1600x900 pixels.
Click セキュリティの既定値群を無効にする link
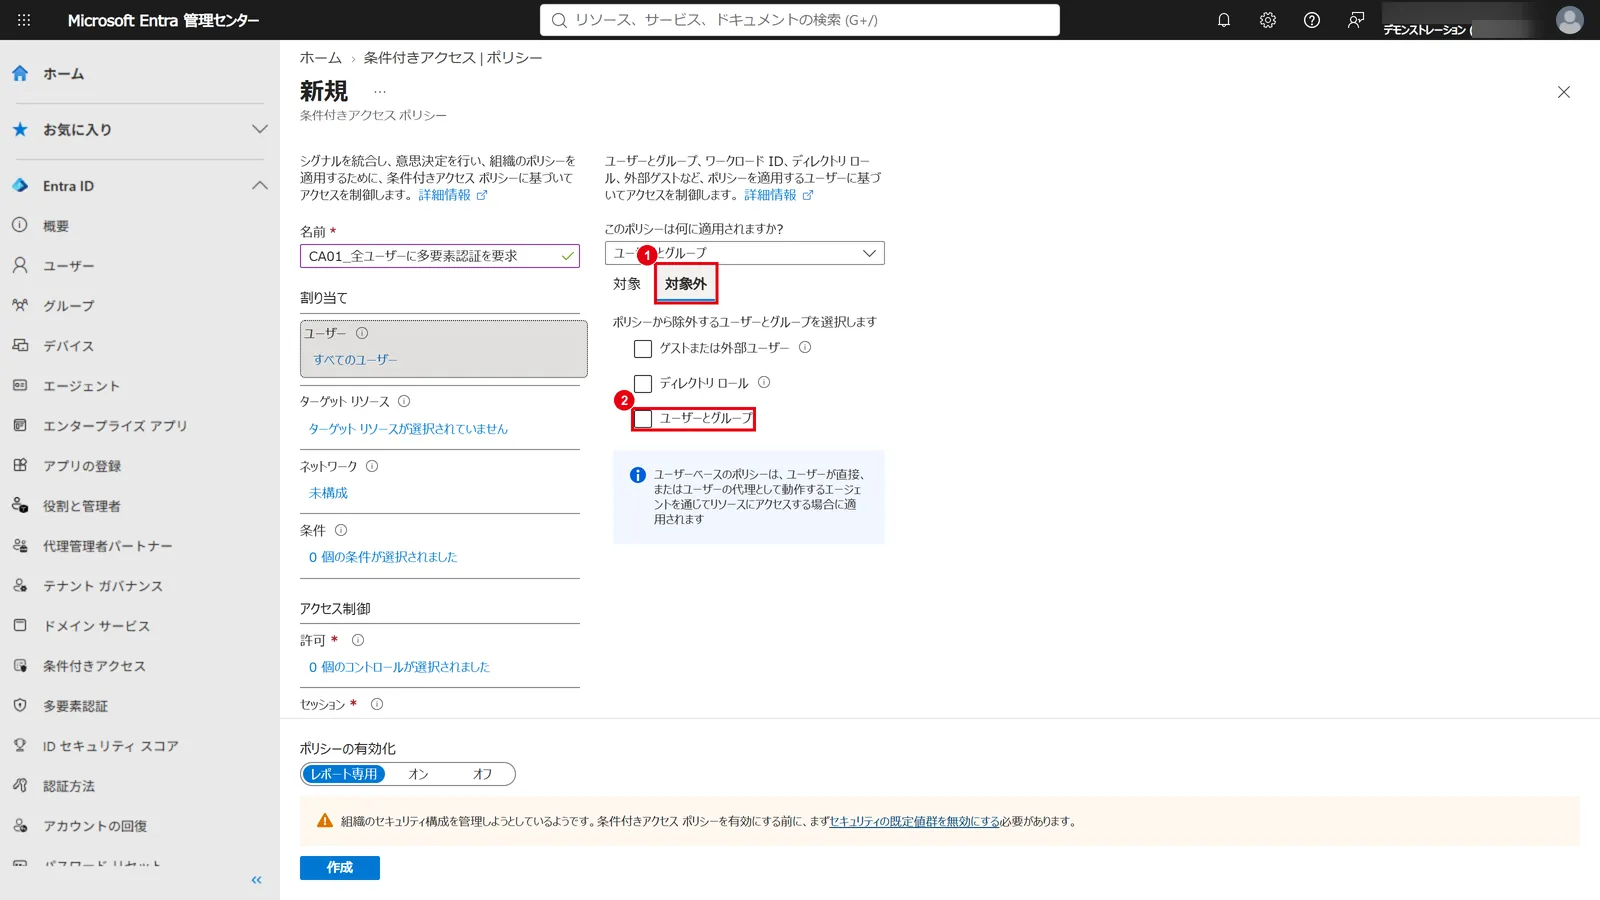(x=915, y=821)
